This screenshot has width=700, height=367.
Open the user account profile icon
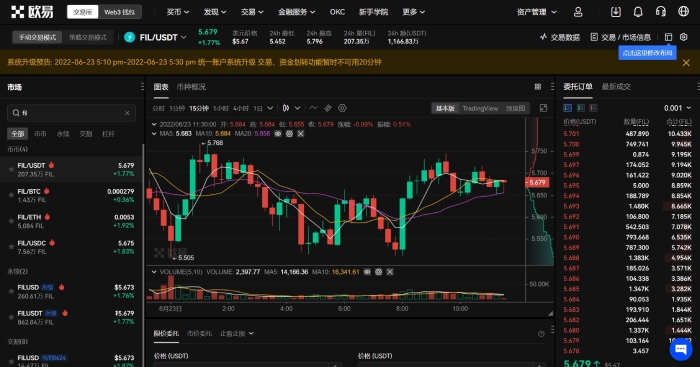tap(578, 12)
